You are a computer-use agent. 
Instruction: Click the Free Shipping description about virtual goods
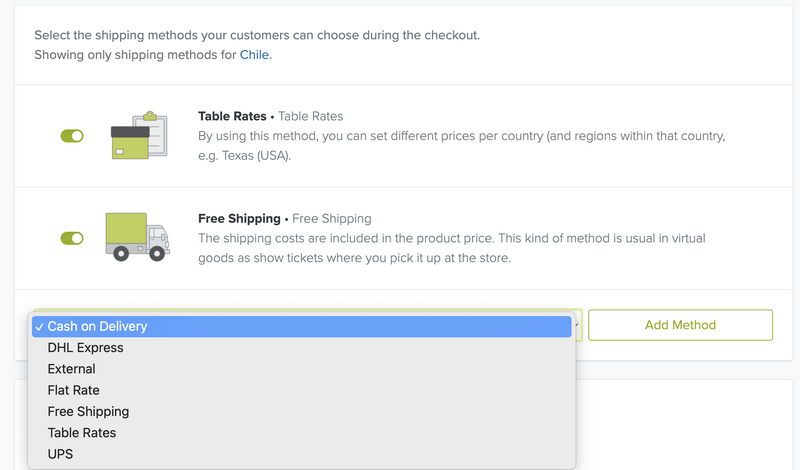pos(452,248)
